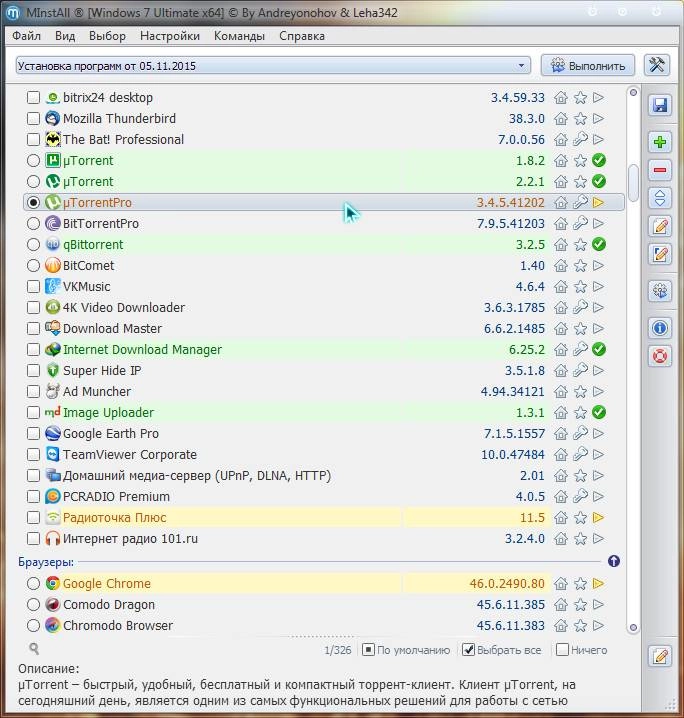The height and width of the screenshot is (718, 684).
Task: Select the Super Hide IP entry
Action: coord(102,370)
